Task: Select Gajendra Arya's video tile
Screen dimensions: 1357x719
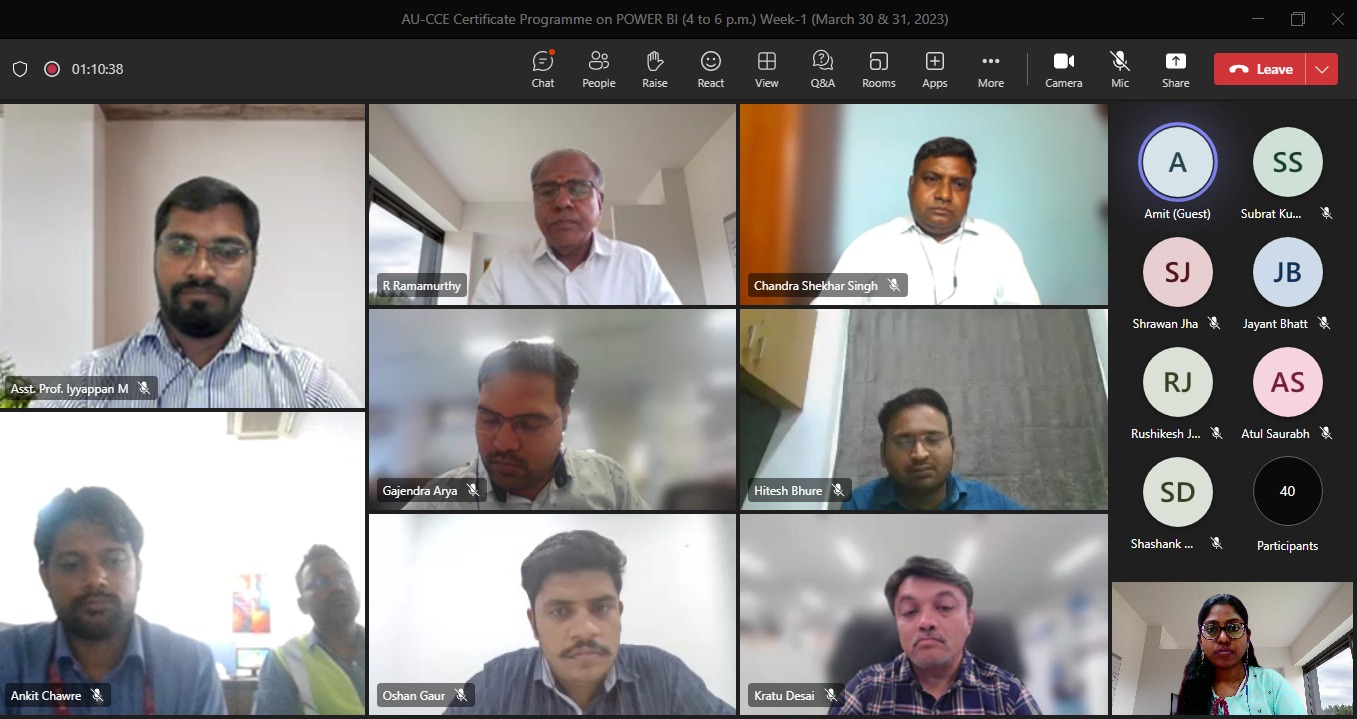Action: coord(552,409)
